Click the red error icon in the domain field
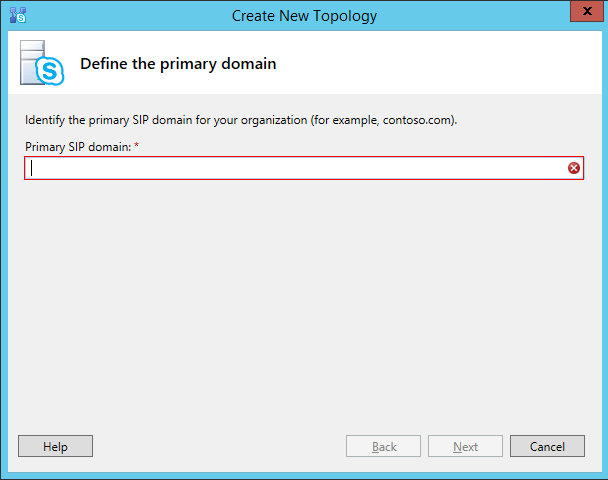 (x=574, y=168)
